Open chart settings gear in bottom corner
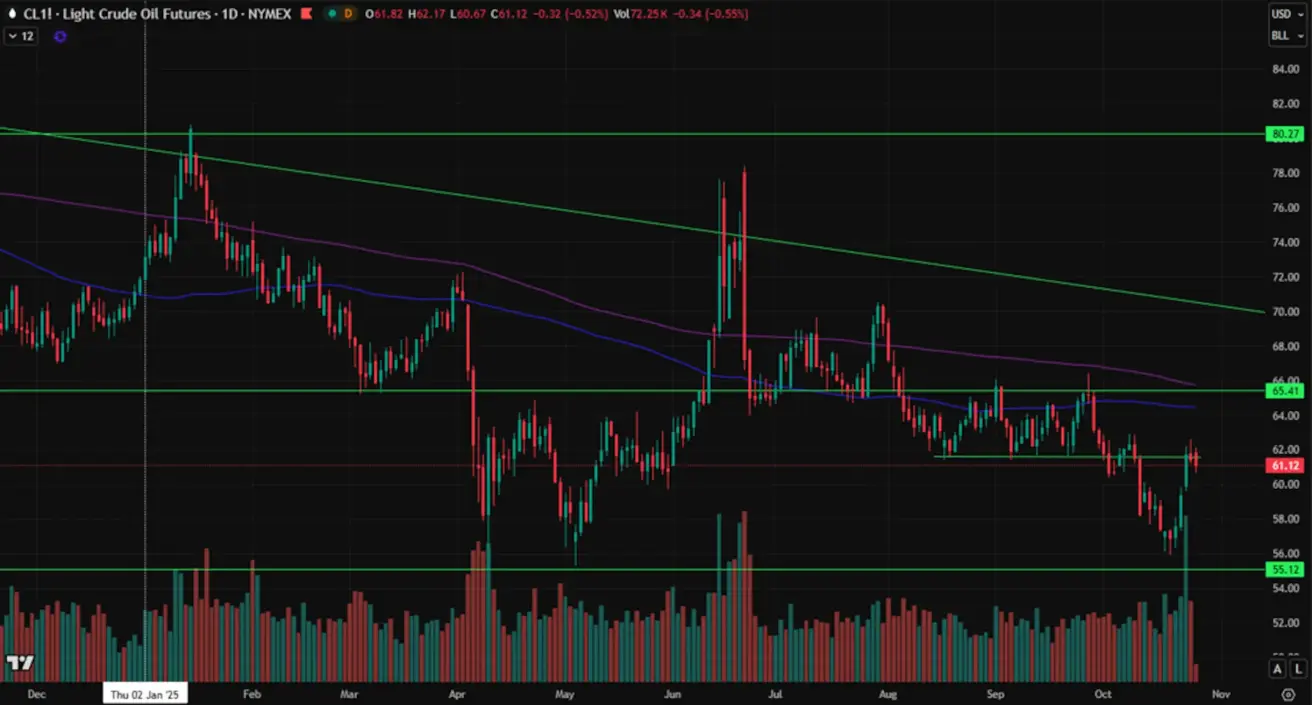1312x705 pixels. pyautogui.click(x=1288, y=694)
